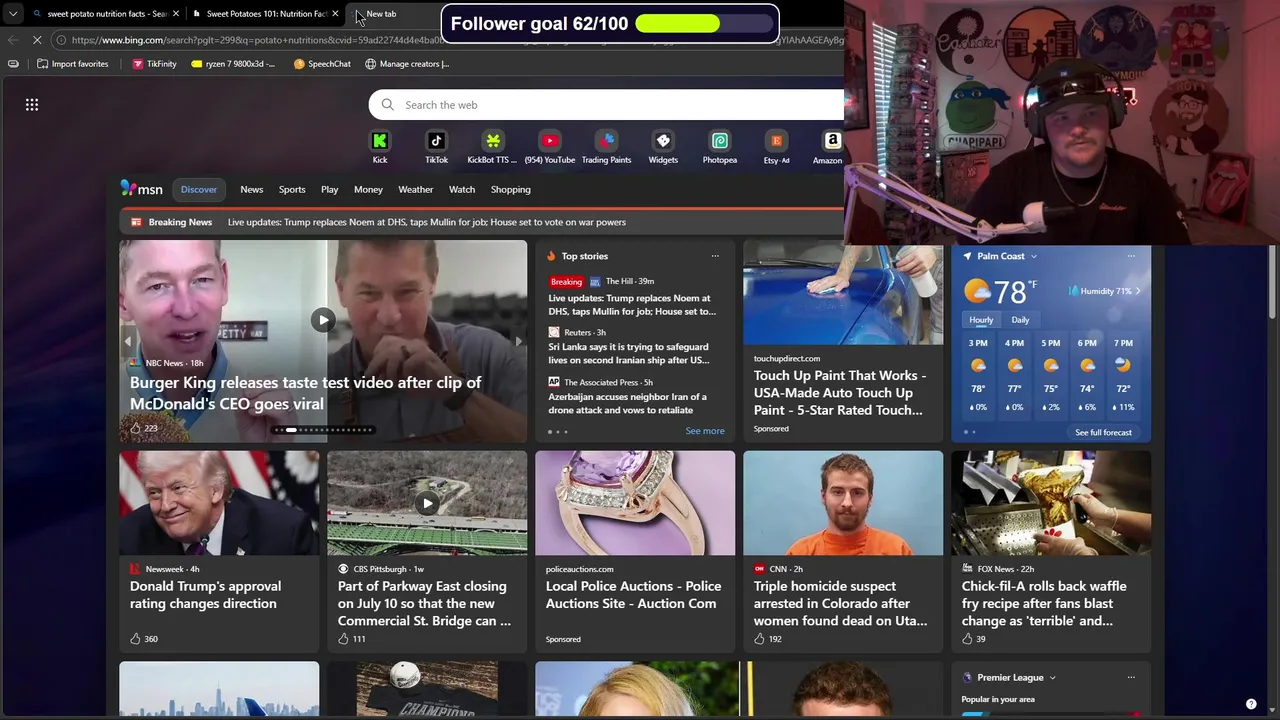Screen dimensions: 1280x720
Task: Open the TikFinity bookmark
Action: click(x=154, y=64)
